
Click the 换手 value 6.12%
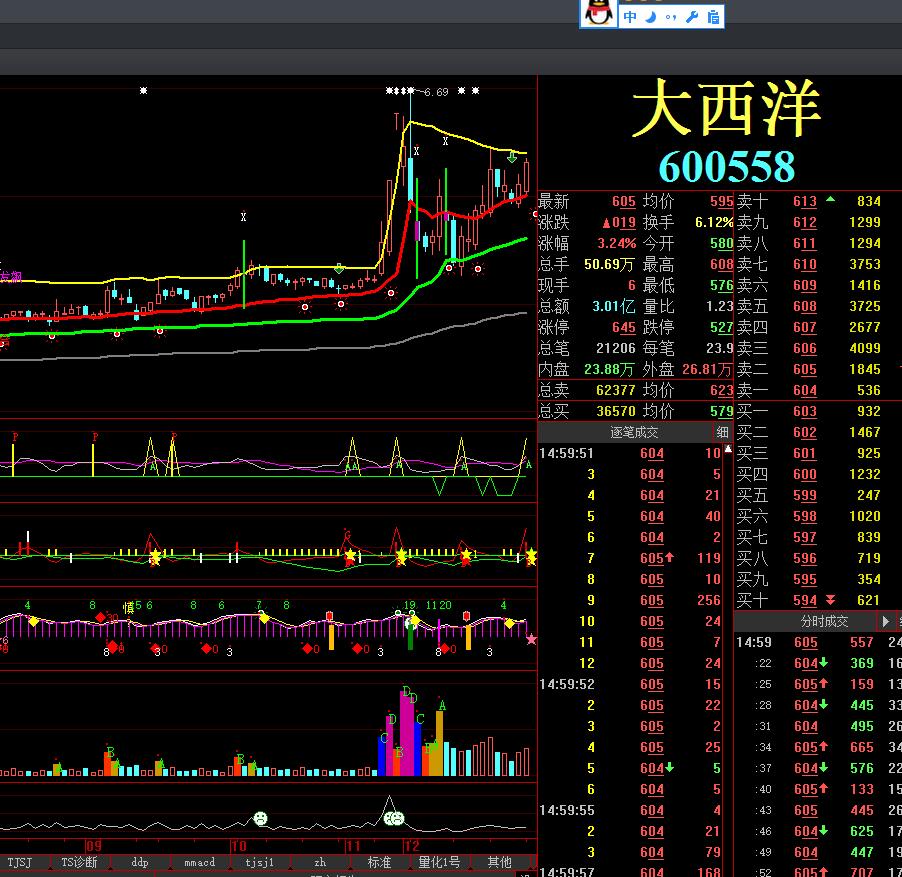point(714,223)
